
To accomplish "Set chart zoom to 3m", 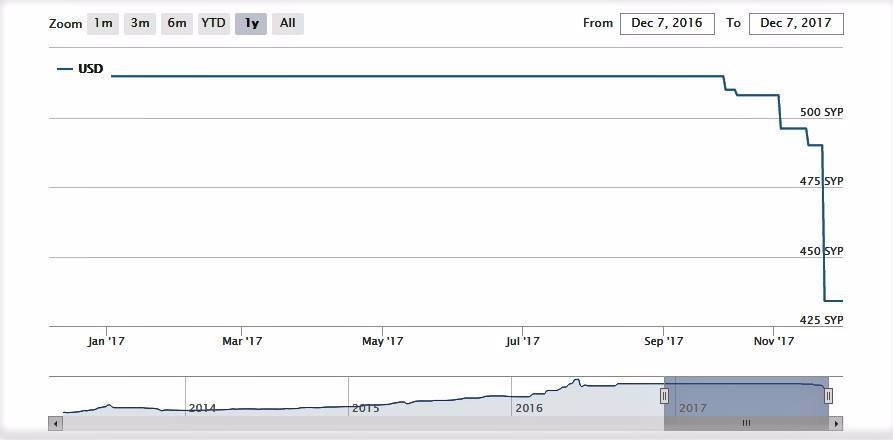I will [140, 24].
